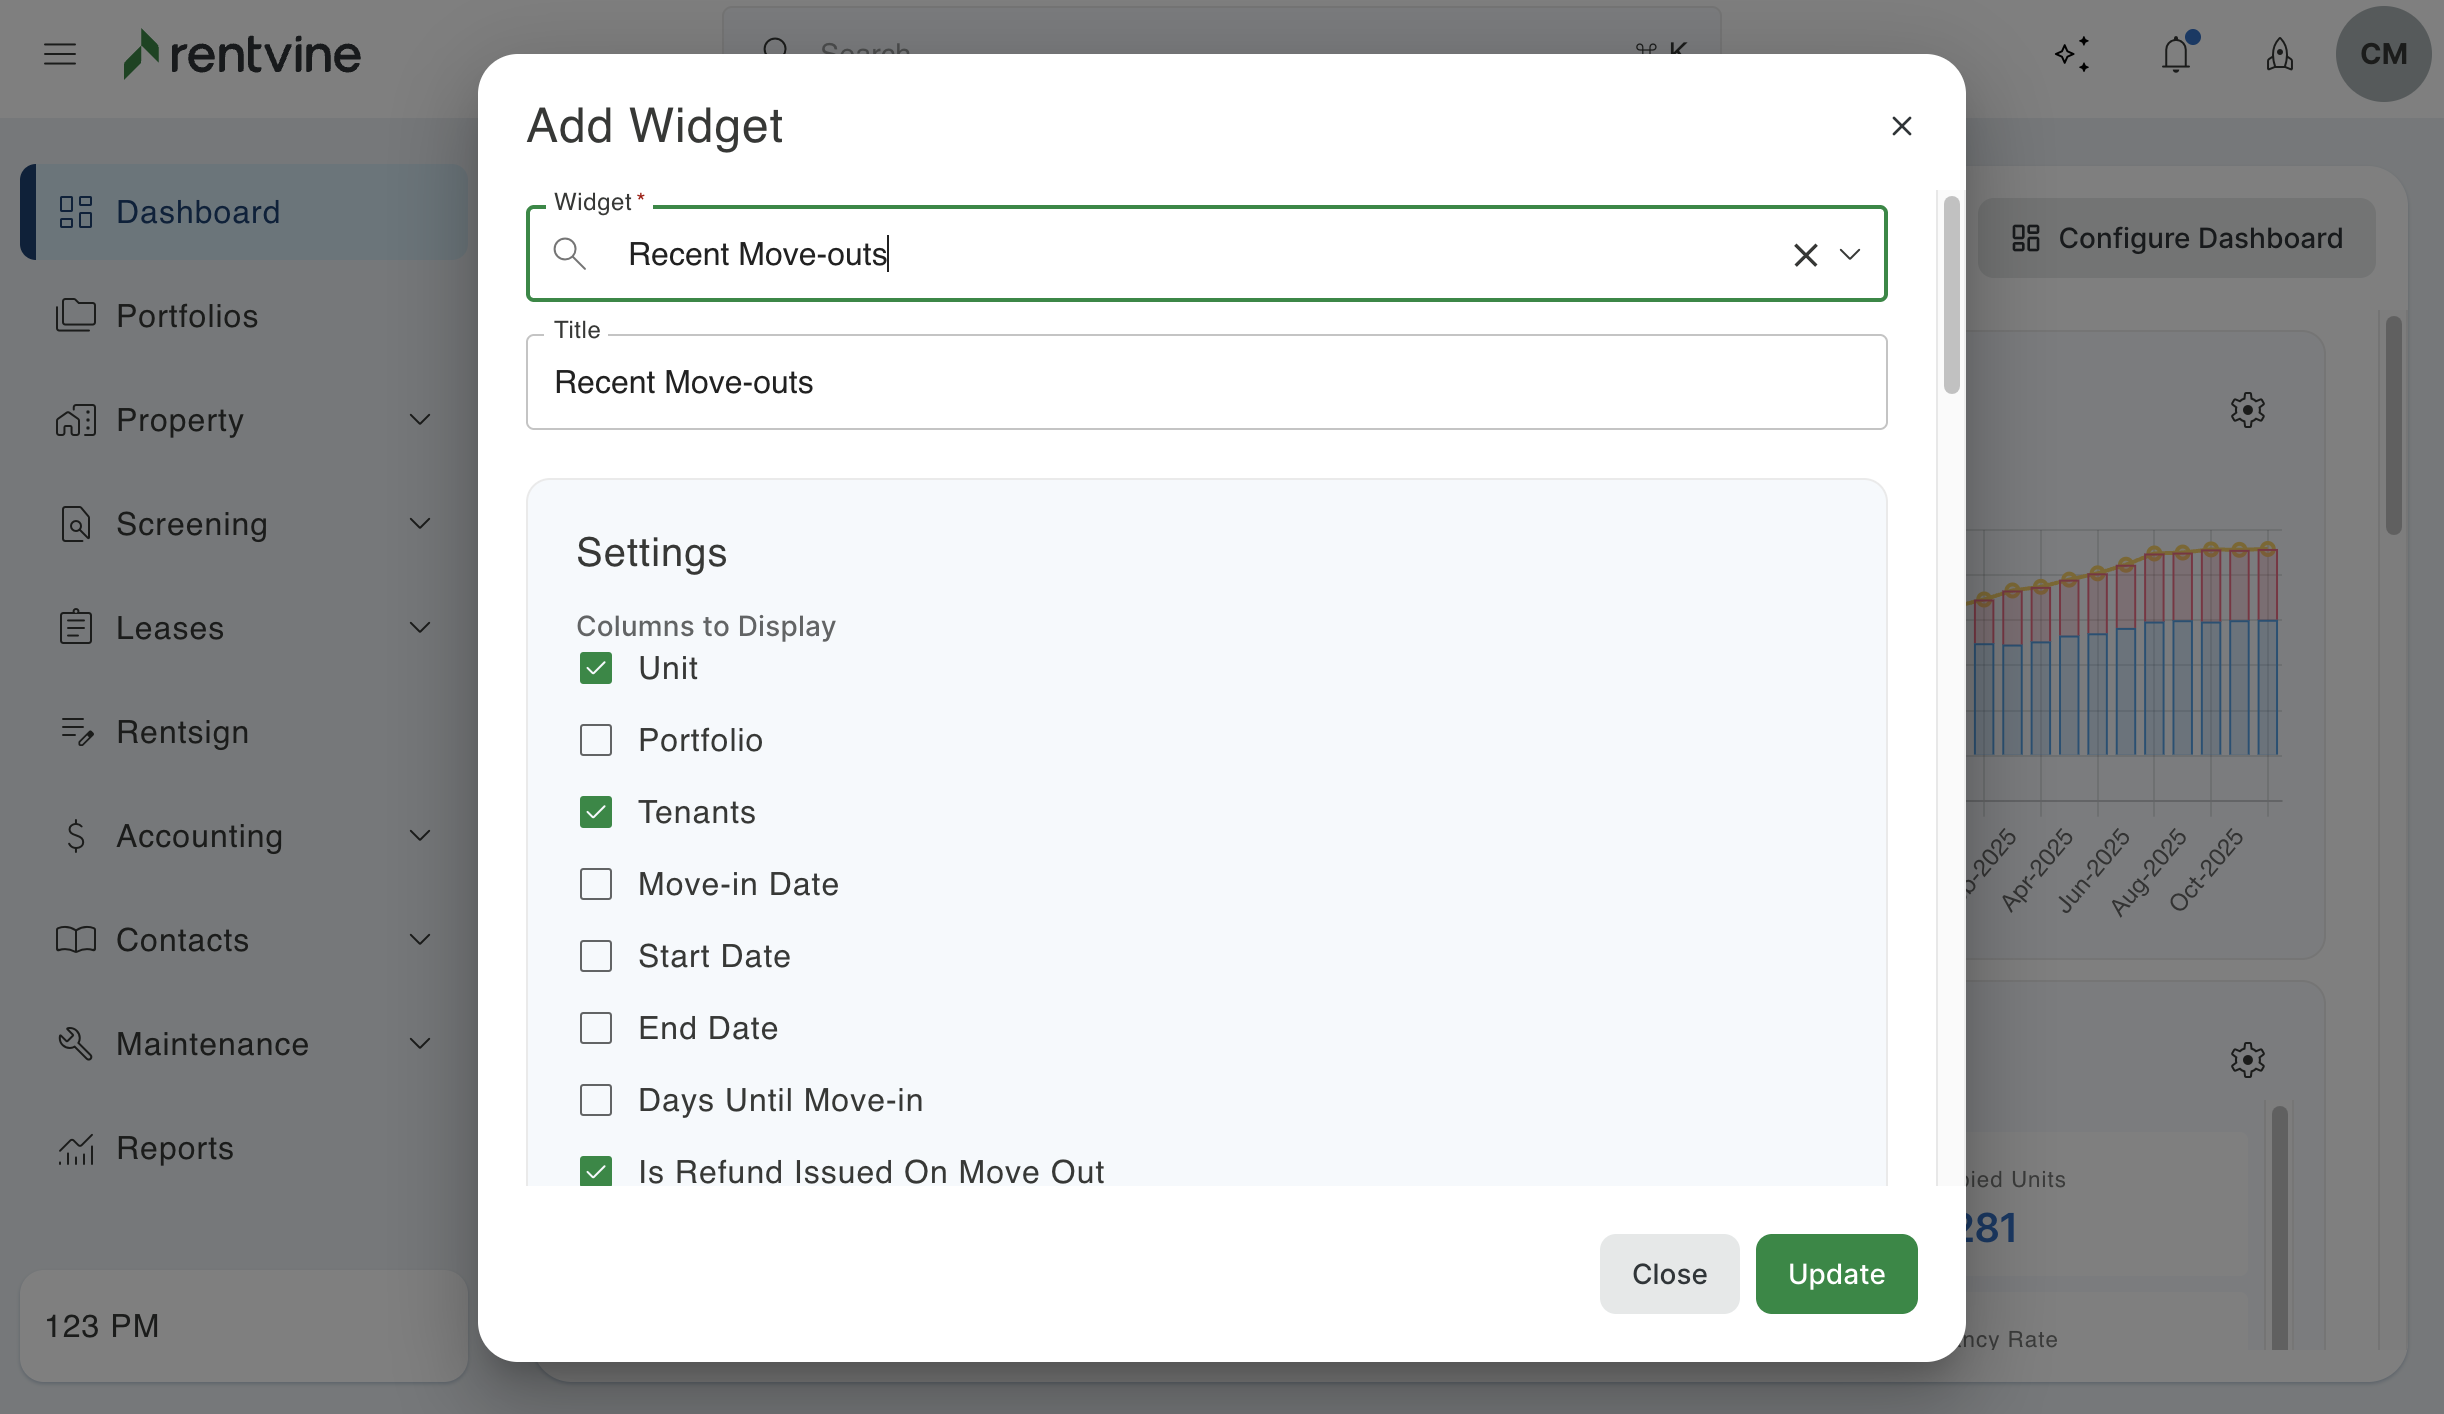Click the green Update button

click(1836, 1274)
